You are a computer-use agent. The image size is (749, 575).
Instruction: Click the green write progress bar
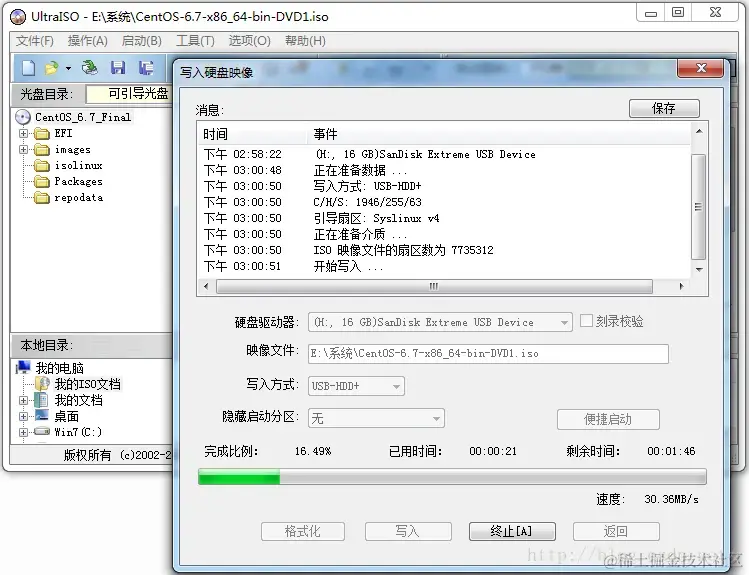[452, 477]
